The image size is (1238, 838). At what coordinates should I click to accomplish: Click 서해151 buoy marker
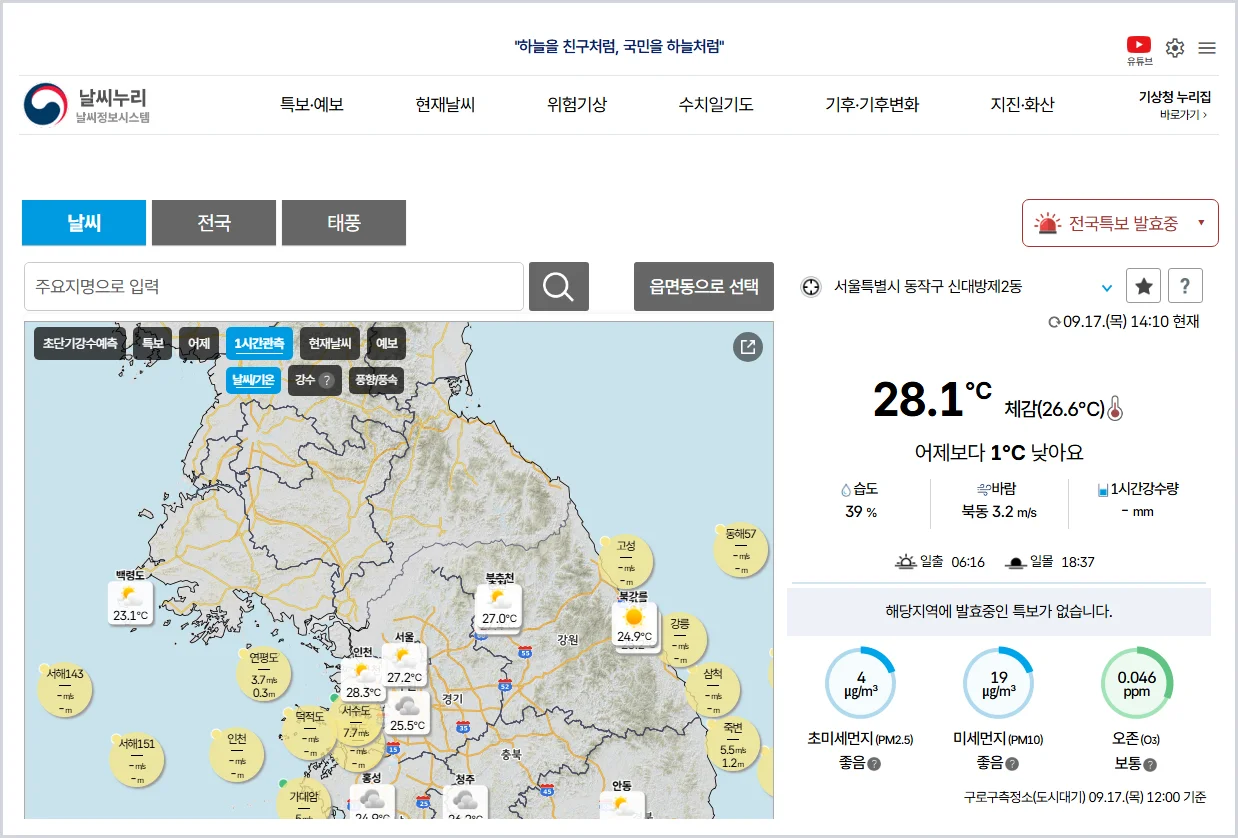[x=136, y=761]
